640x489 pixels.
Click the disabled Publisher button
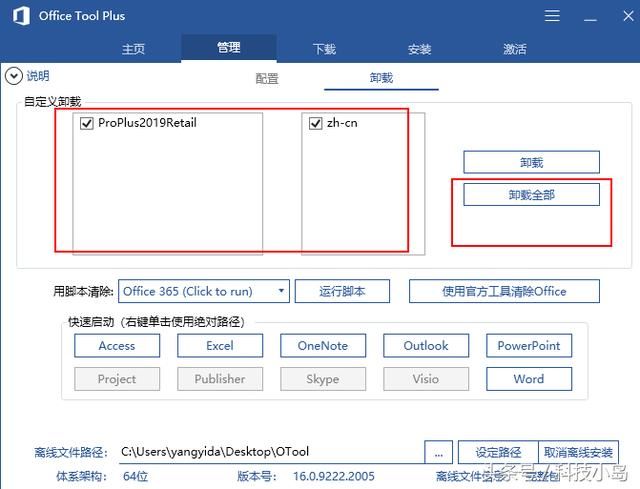tap(220, 379)
